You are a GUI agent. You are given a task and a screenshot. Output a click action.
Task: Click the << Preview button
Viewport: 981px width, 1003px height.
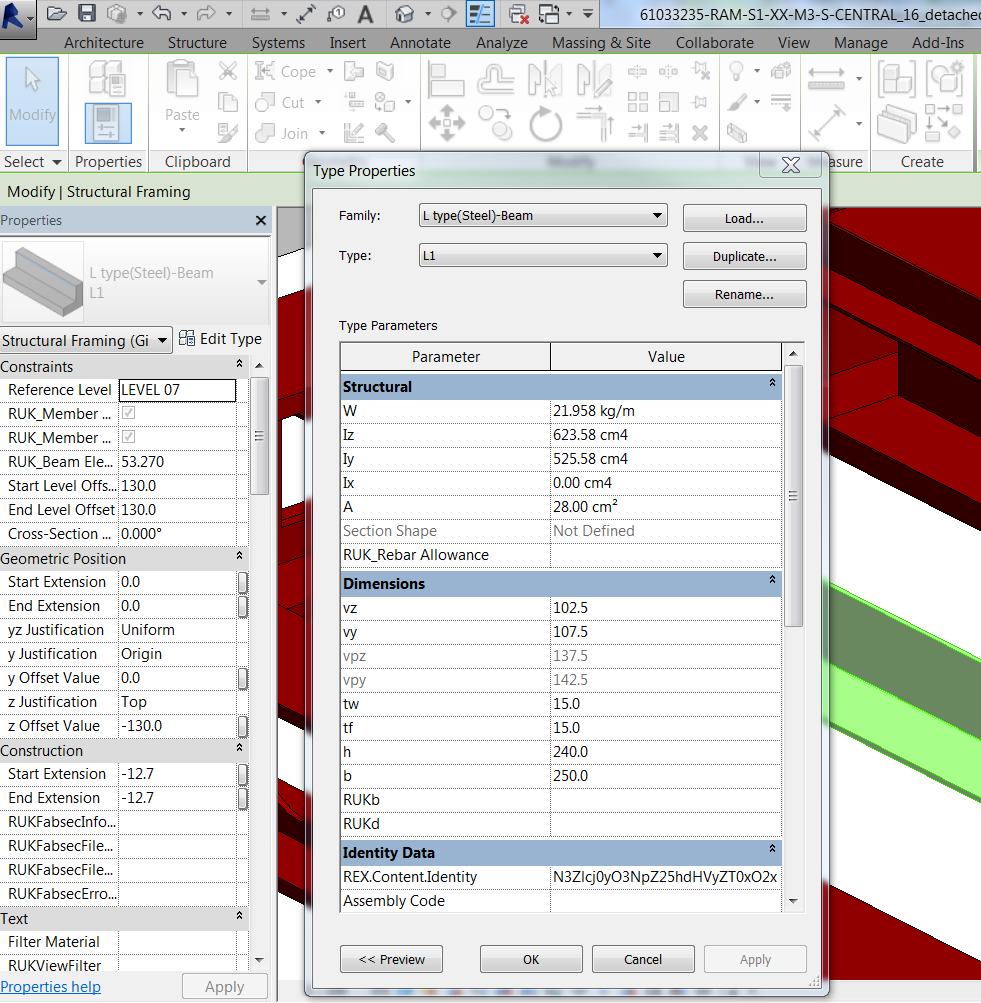tap(391, 960)
